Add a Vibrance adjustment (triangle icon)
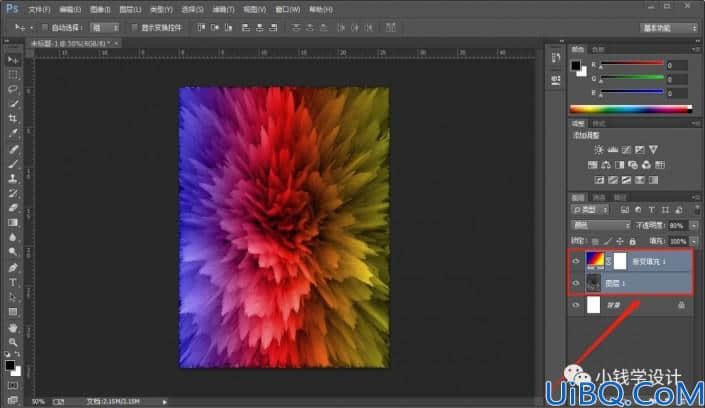705x408 pixels. click(x=653, y=150)
